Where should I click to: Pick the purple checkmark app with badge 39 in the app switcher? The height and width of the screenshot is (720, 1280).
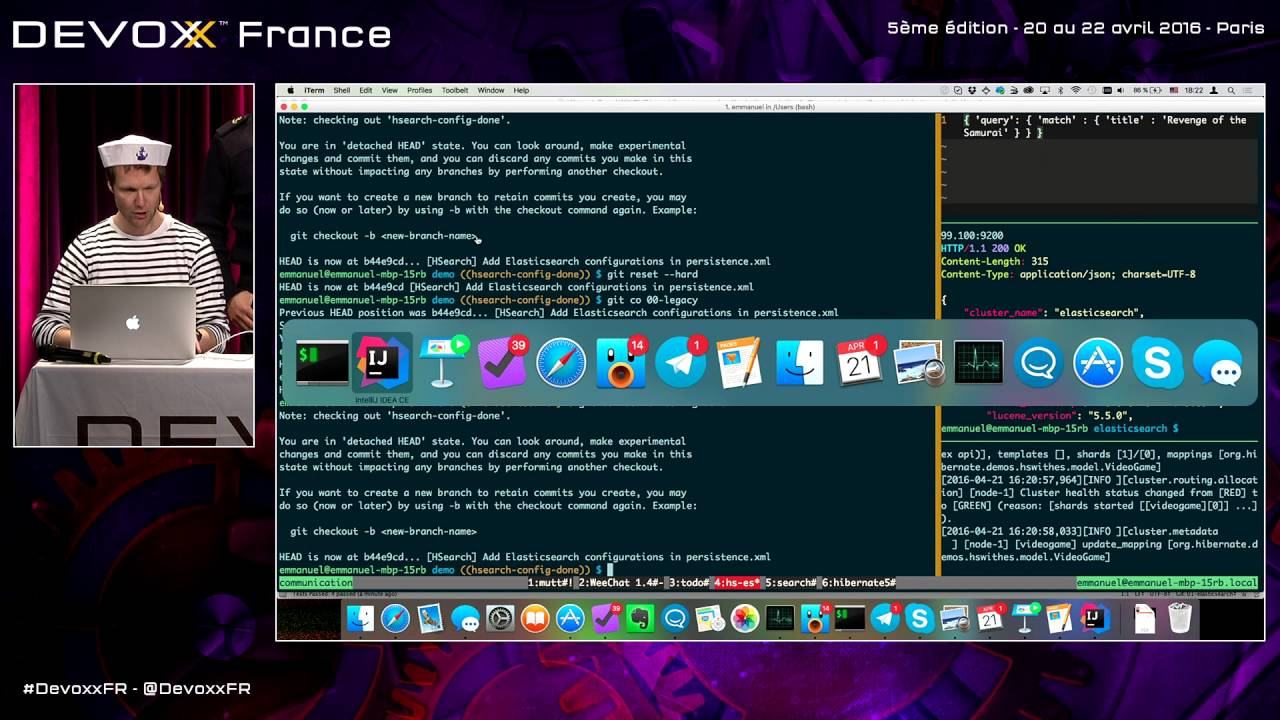click(x=502, y=363)
